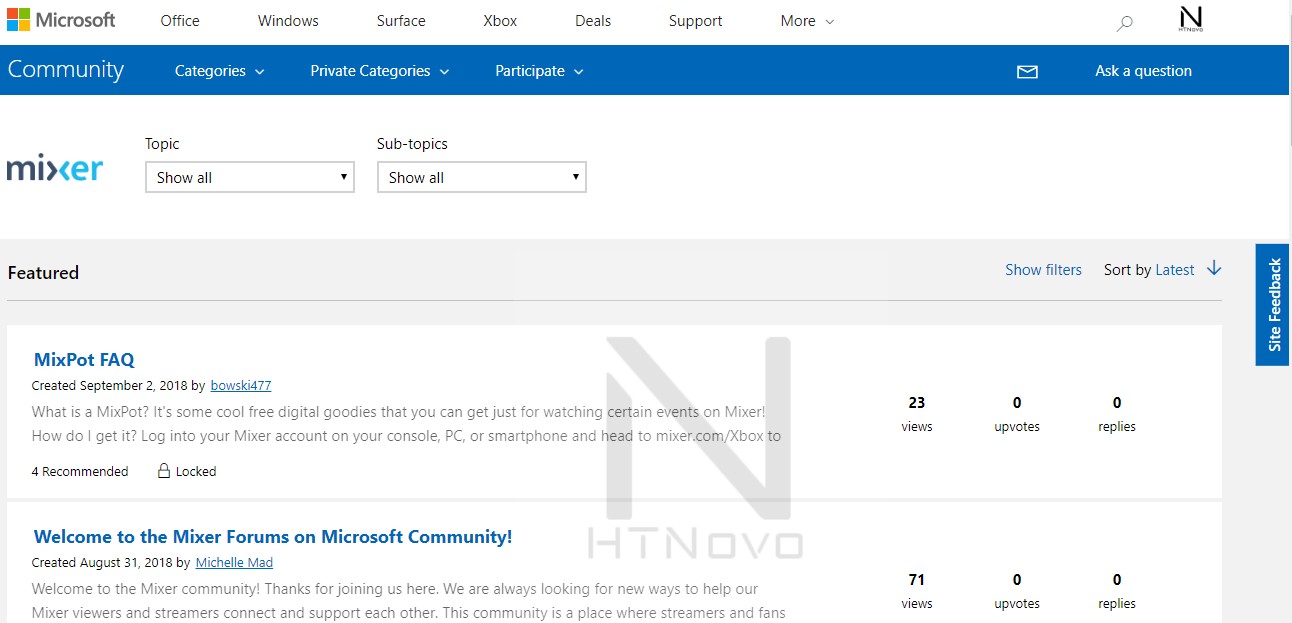Open the MixPot FAQ thread
Viewport: 1292px width, 623px height.
[x=84, y=359]
